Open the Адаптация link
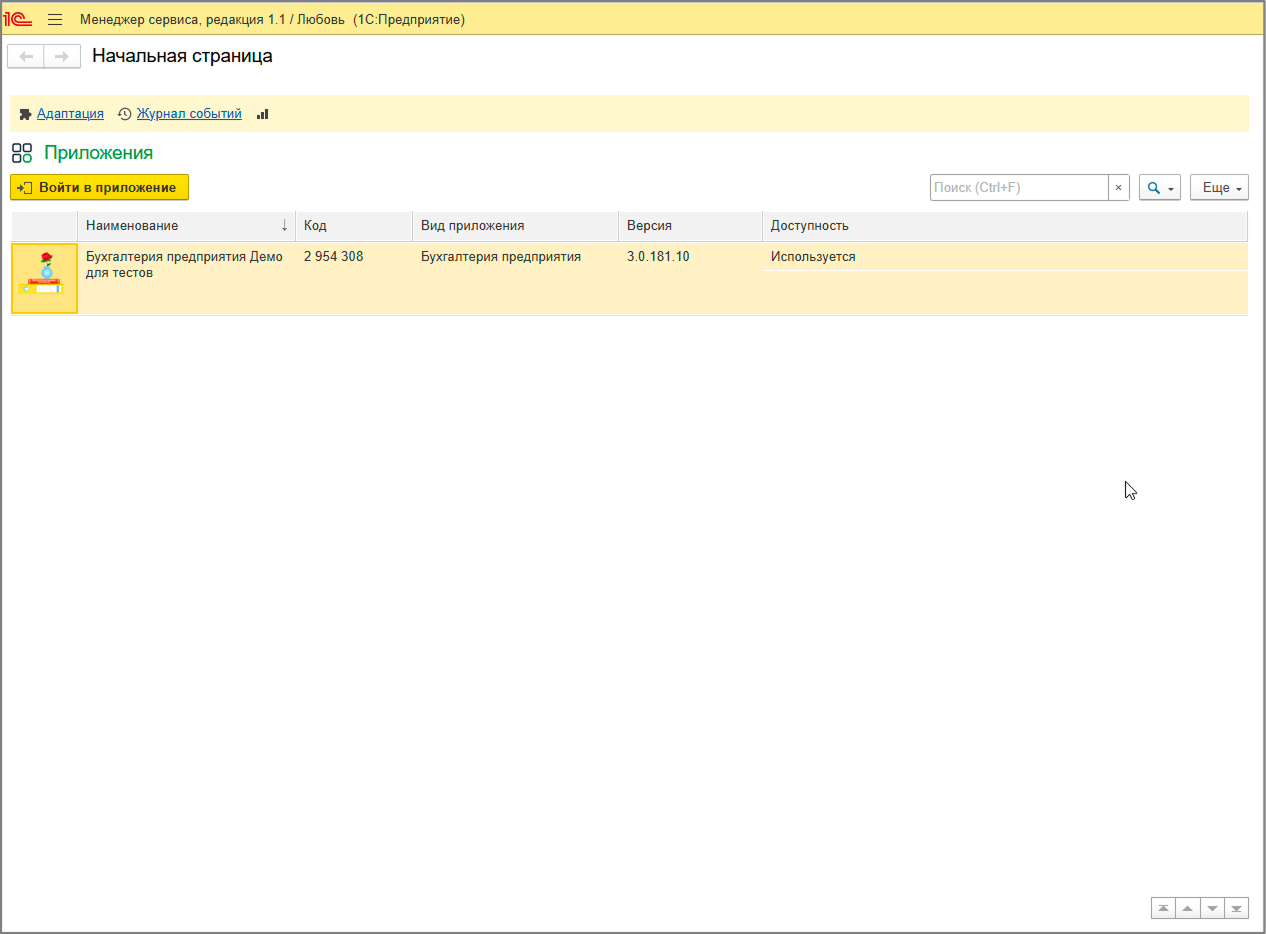Screen dimensions: 1266x934 (x=70, y=114)
